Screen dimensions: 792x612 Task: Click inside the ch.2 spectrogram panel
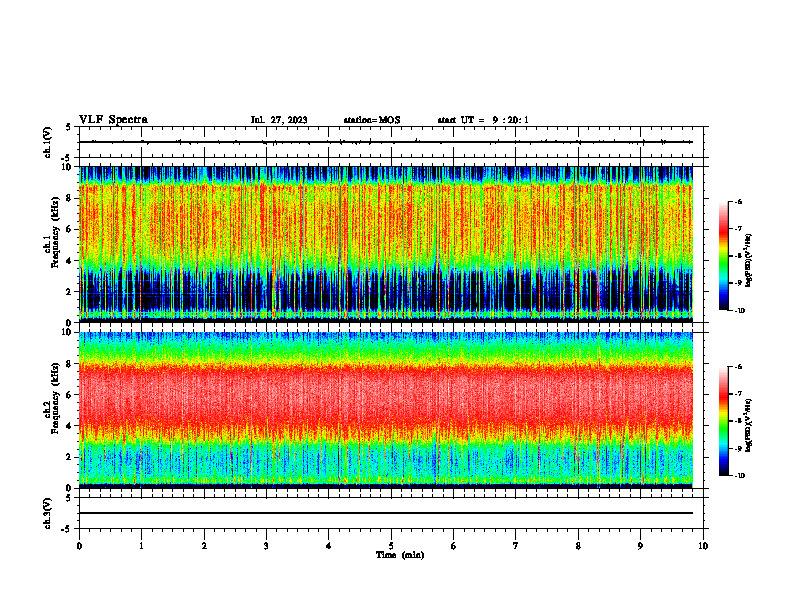coord(385,410)
